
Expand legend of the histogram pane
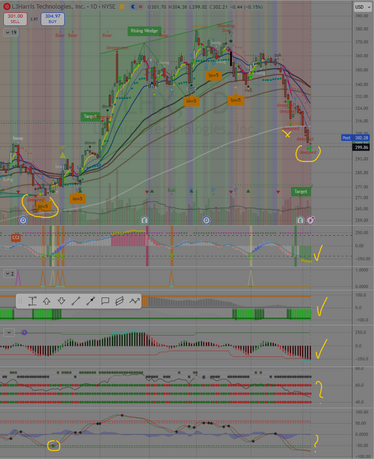9,332
